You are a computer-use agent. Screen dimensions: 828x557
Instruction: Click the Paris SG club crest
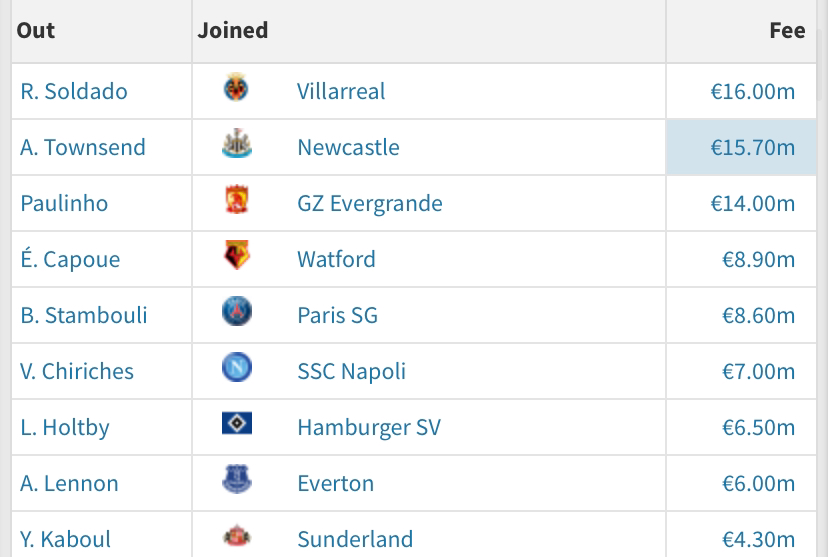237,311
